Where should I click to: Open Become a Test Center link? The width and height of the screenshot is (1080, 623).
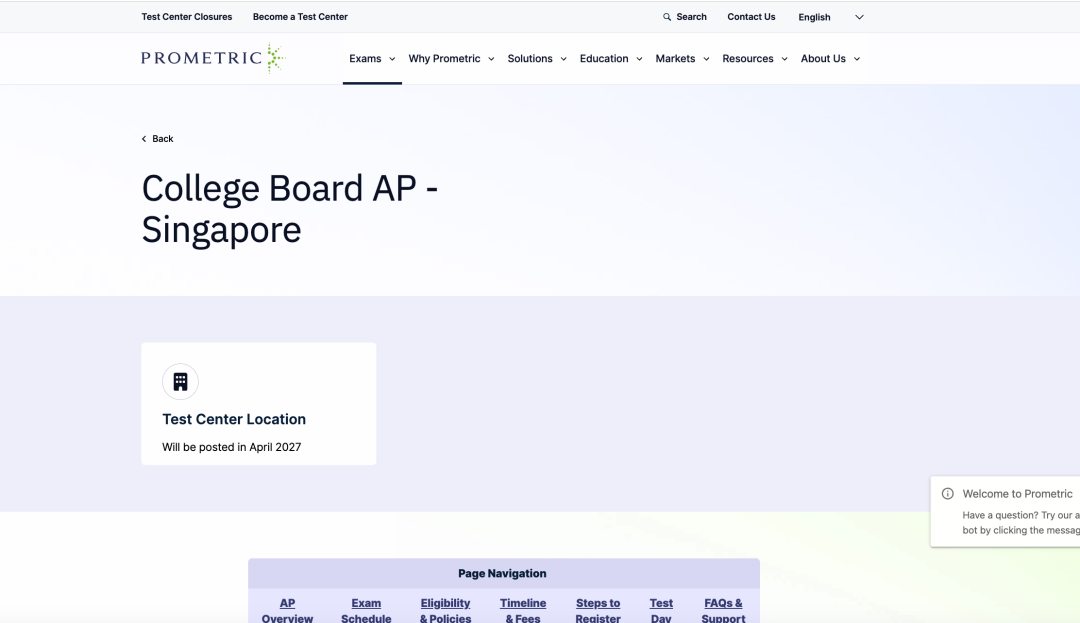(300, 17)
